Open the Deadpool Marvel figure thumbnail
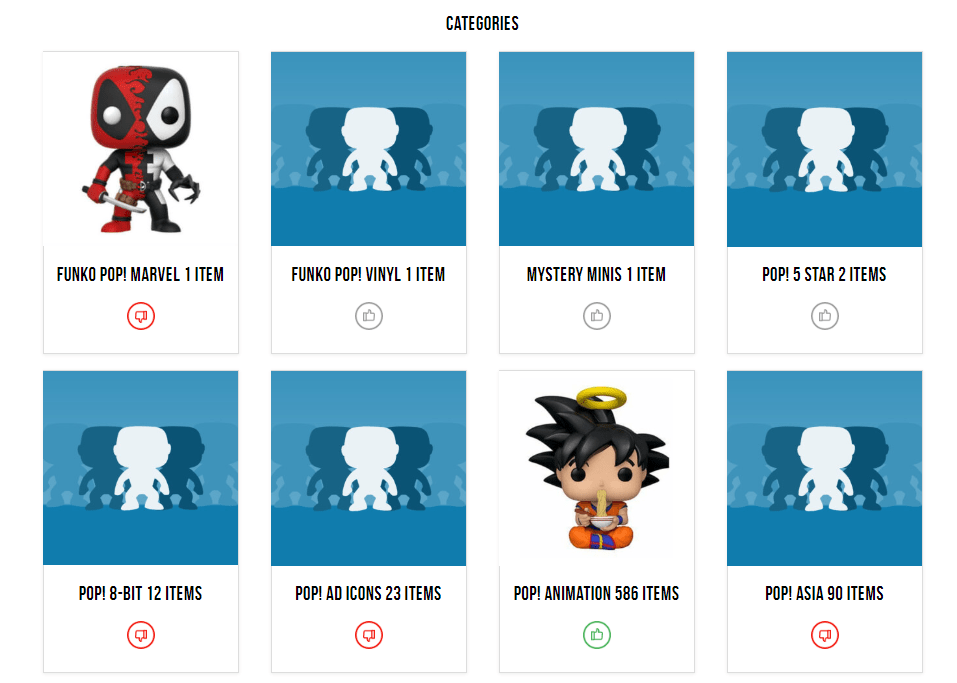The height and width of the screenshot is (683, 957). 141,149
